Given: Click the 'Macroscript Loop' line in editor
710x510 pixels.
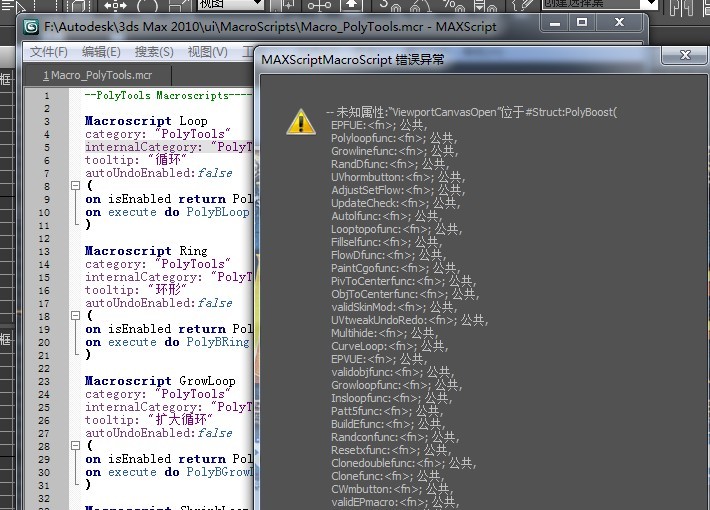Looking at the screenshot, I should pos(146,121).
